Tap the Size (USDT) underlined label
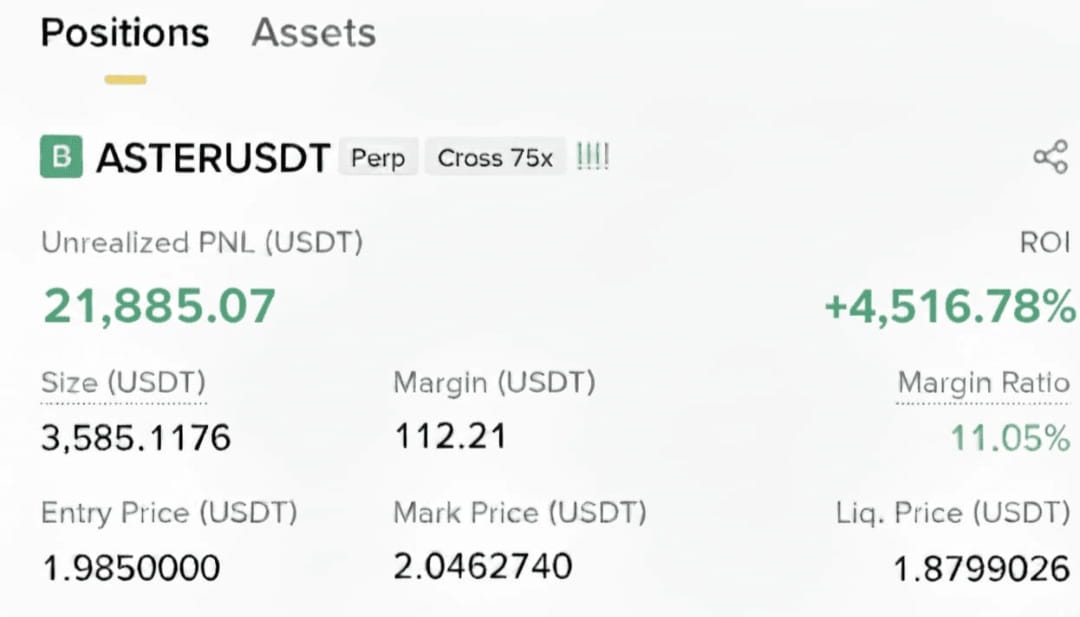Image resolution: width=1080 pixels, height=617 pixels. click(x=123, y=382)
